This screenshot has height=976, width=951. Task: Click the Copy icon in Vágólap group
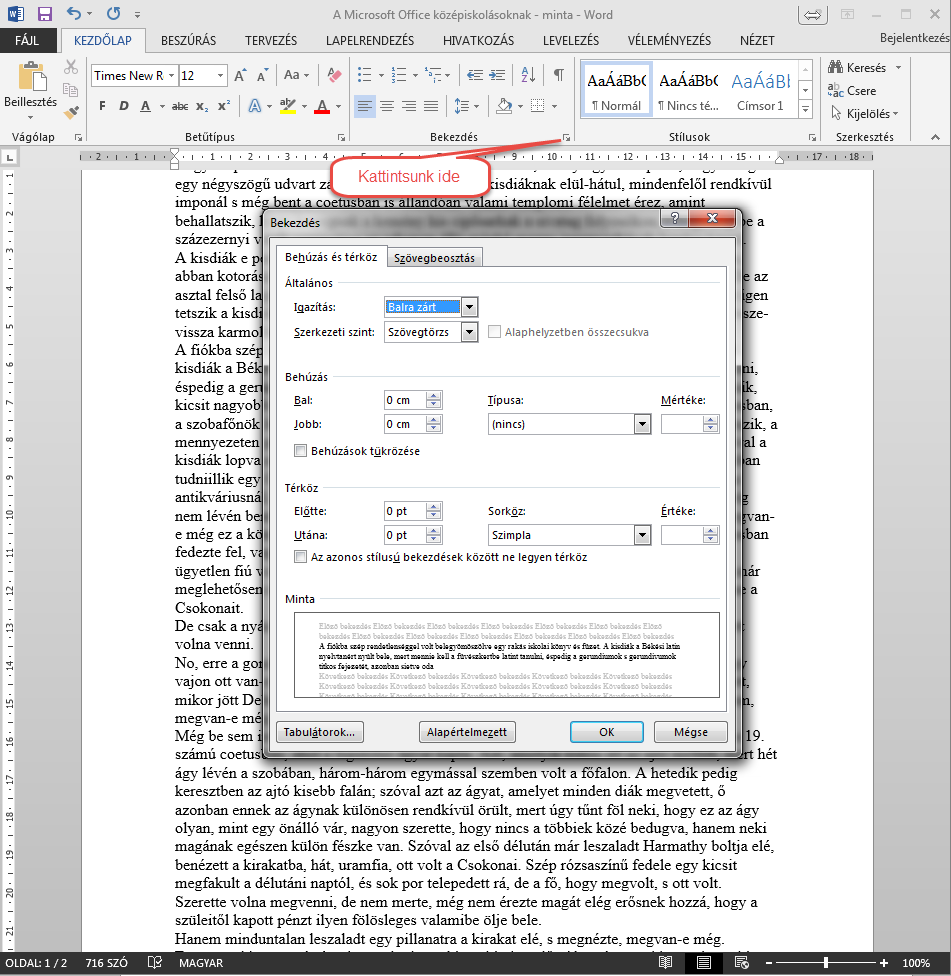(x=70, y=90)
